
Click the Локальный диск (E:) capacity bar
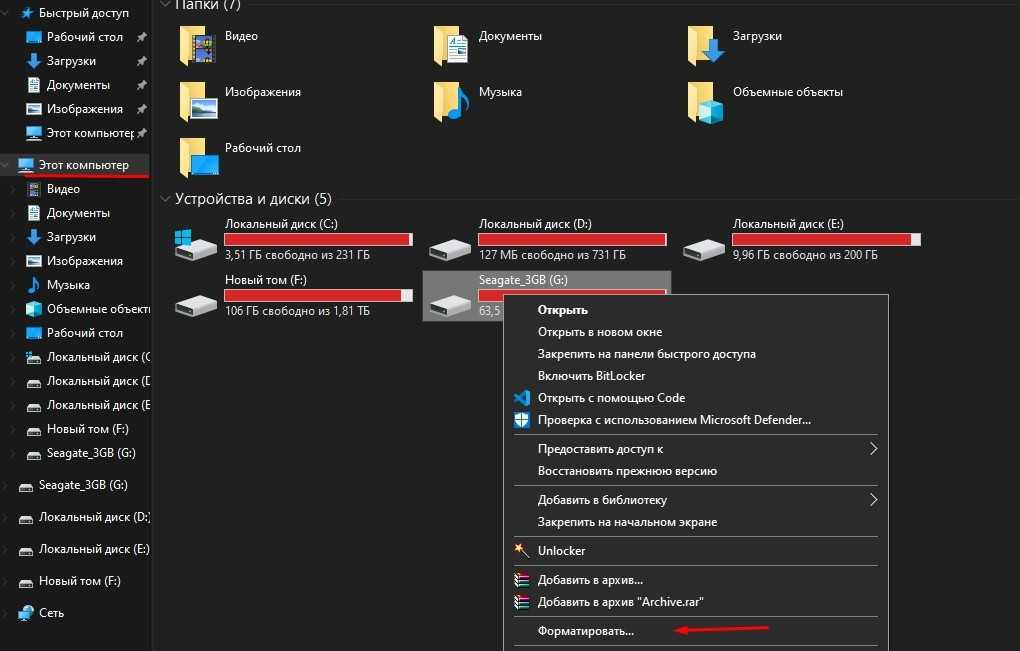pos(825,240)
